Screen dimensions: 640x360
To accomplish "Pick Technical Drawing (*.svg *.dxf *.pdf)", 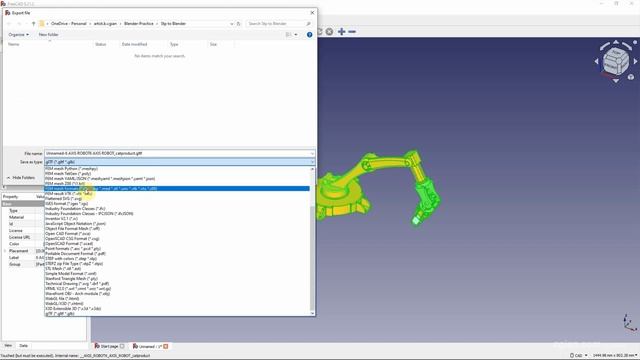I will (x=77, y=284).
